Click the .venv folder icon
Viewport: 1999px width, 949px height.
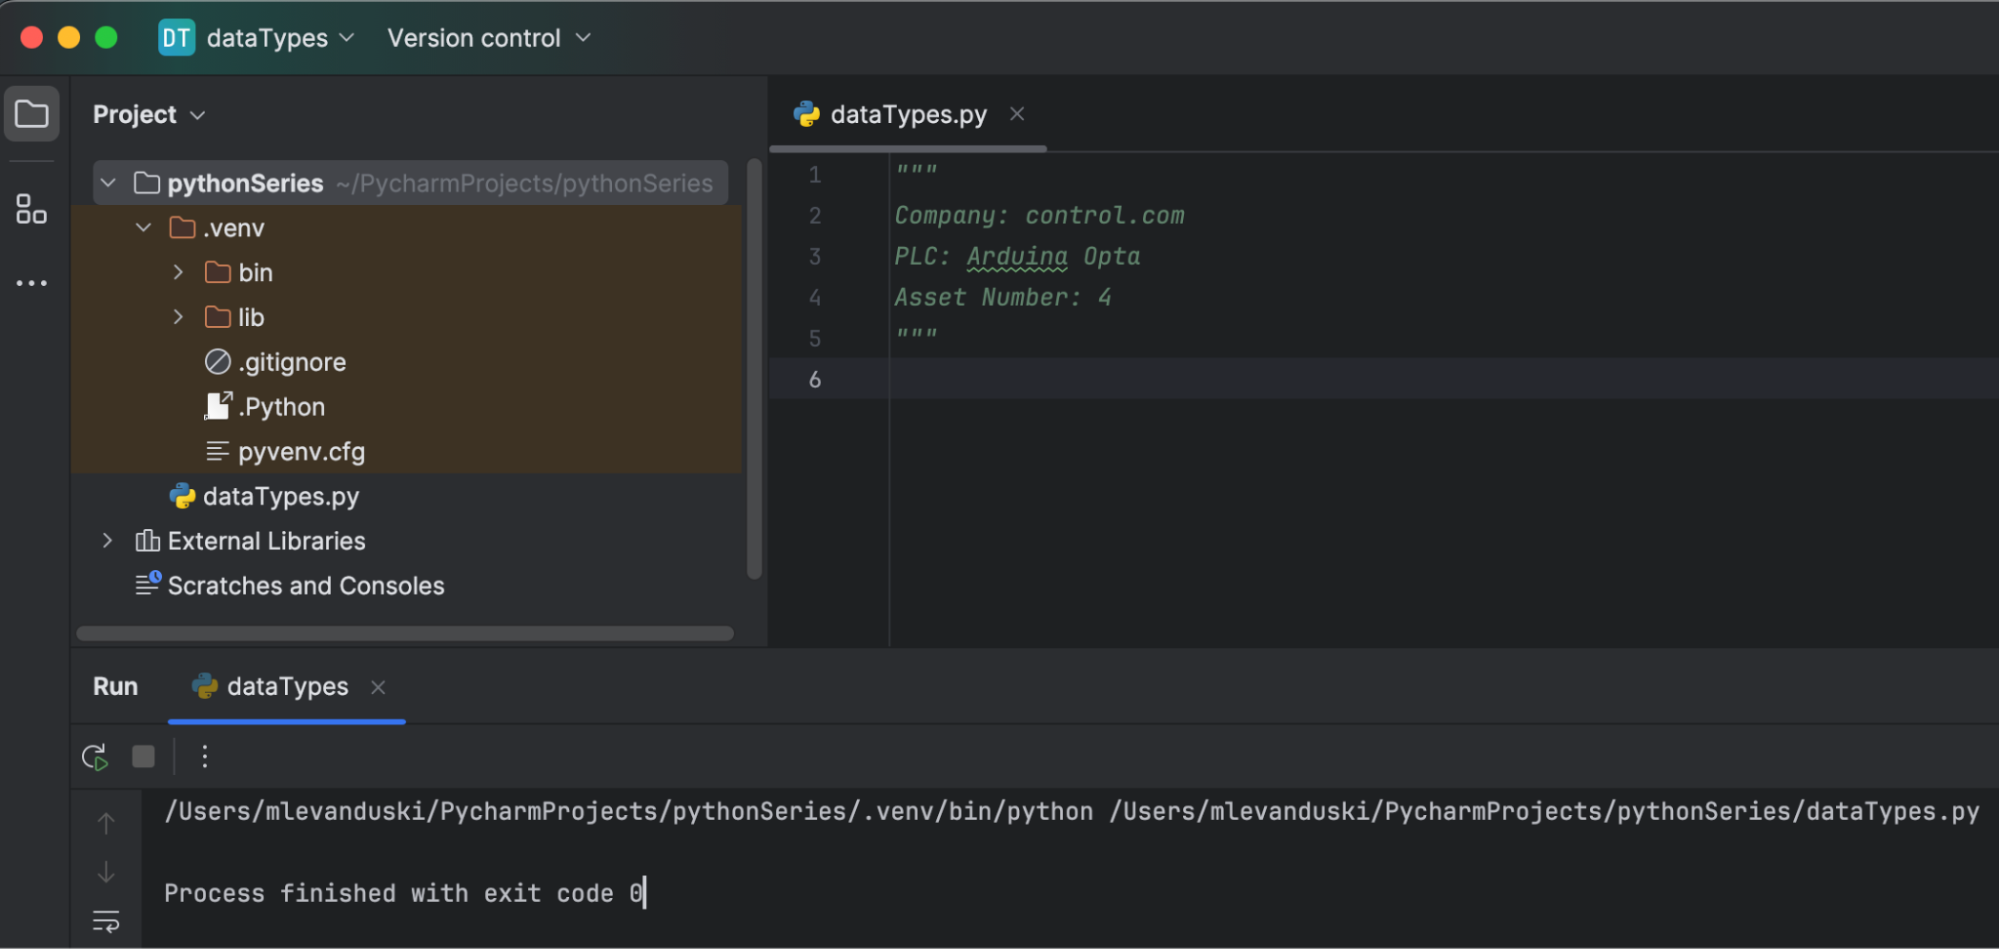tap(182, 228)
